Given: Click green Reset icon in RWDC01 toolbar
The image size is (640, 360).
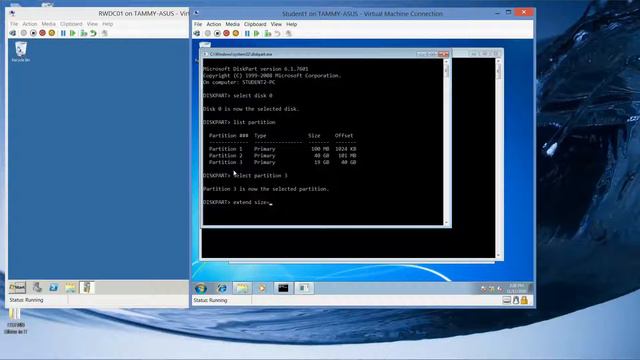Looking at the screenshot, I should point(73,33).
